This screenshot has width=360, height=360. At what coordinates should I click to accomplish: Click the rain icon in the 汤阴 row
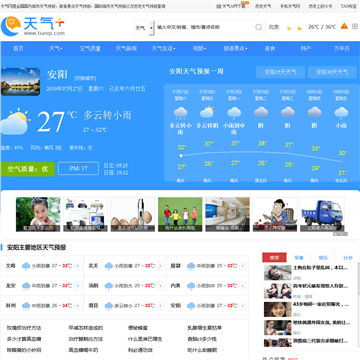pyautogui.click(x=109, y=286)
